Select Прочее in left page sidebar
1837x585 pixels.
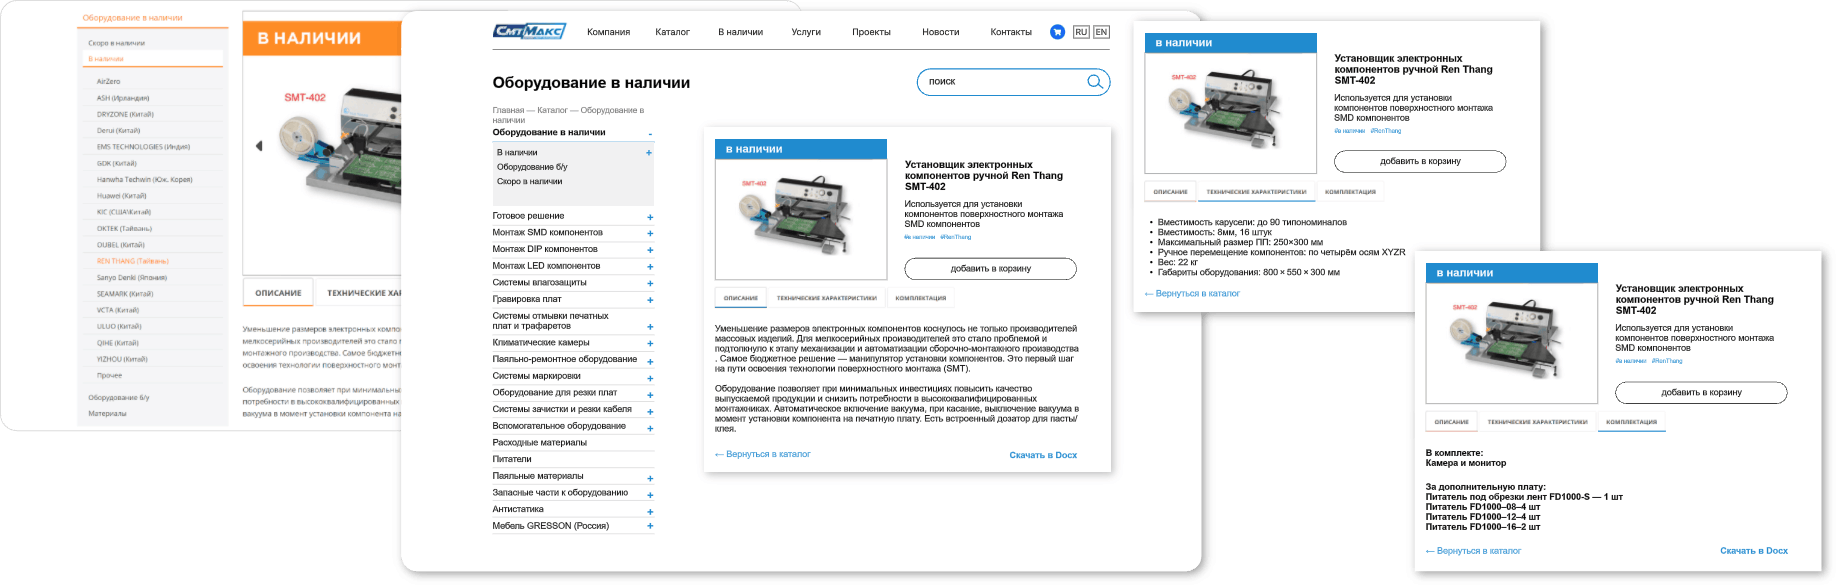109,376
